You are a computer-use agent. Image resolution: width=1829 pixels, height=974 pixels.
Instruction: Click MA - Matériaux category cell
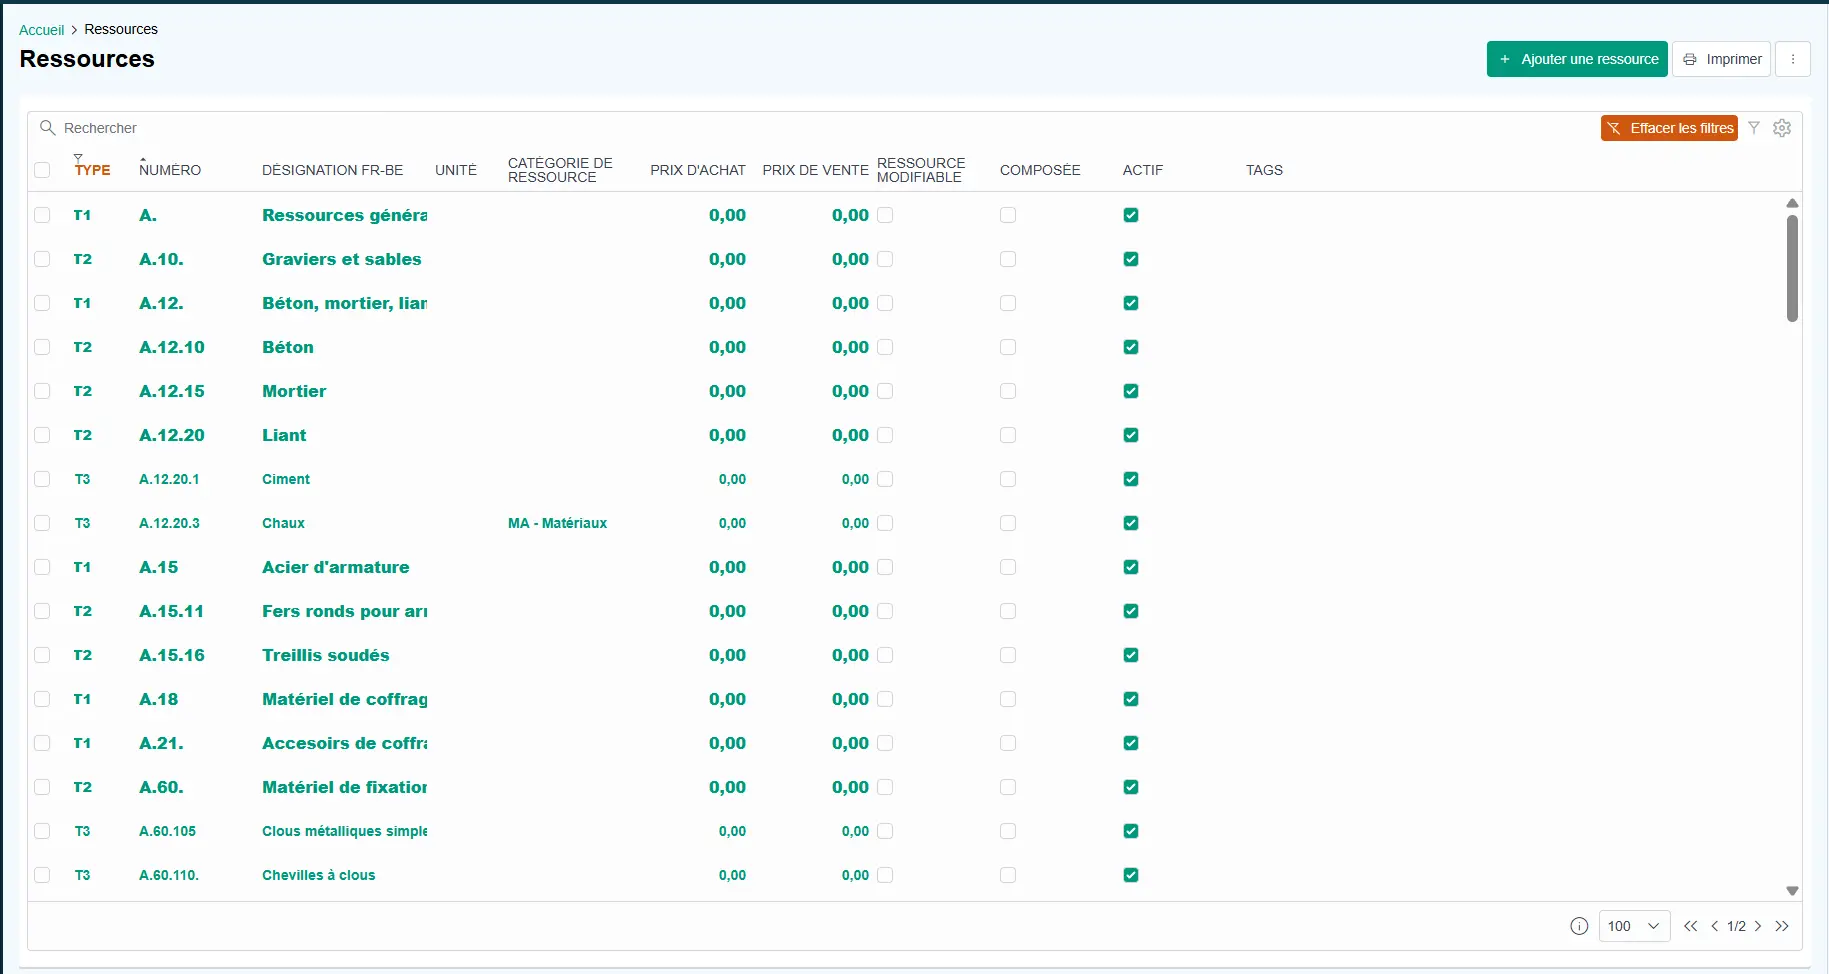(x=557, y=523)
